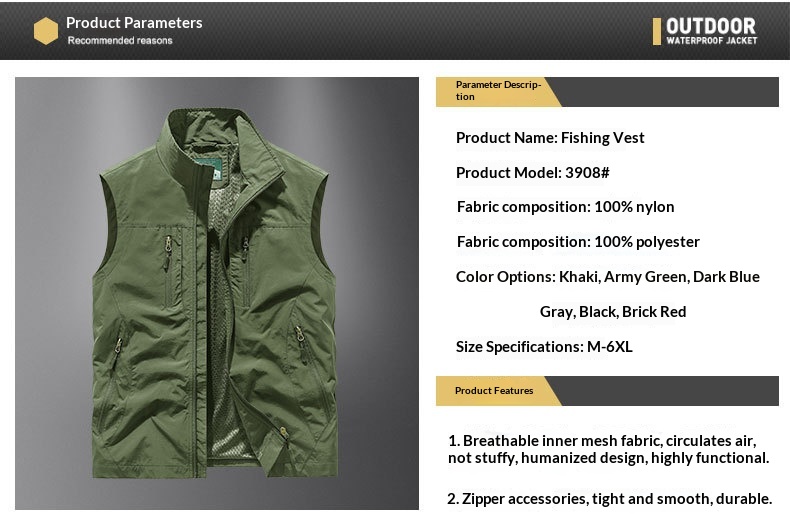790x523 pixels.
Task: Click the OUTDOOR Waterproof Jacket logo
Action: click(x=711, y=31)
